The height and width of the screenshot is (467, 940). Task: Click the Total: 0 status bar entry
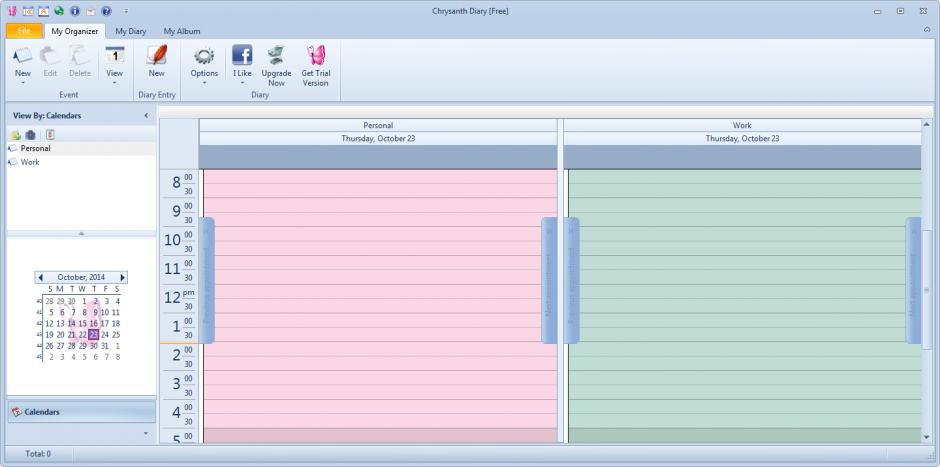coord(38,454)
